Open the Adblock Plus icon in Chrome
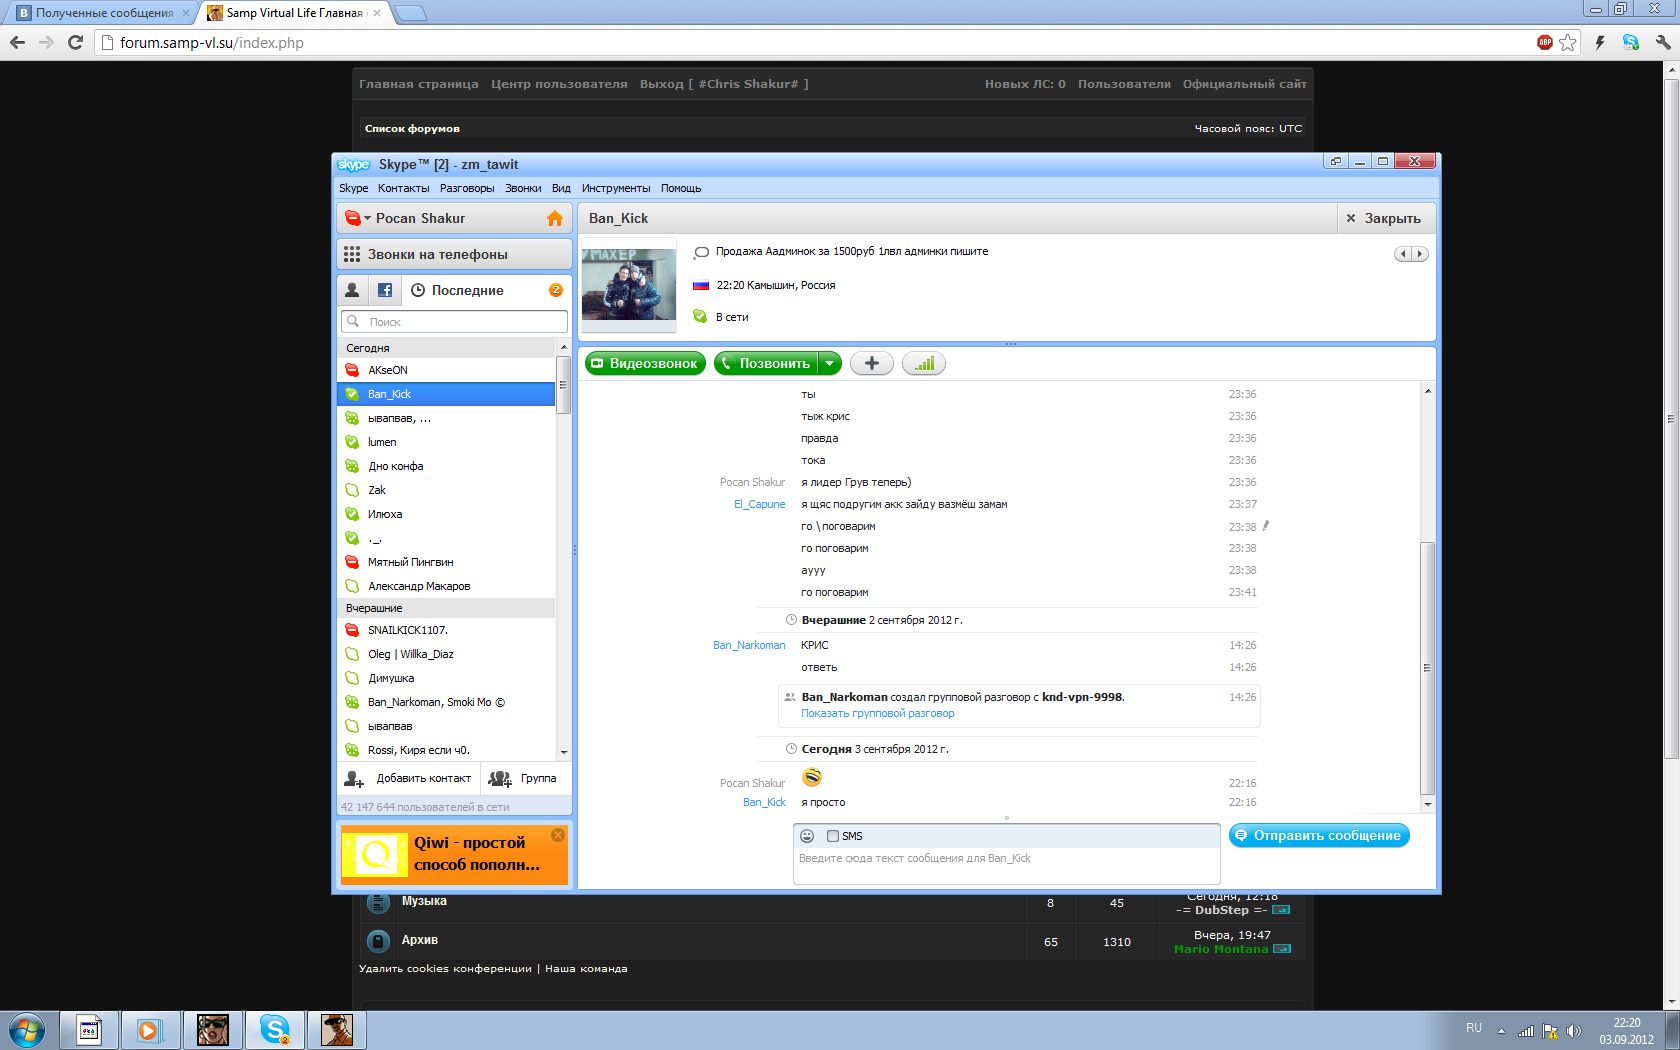 tap(1545, 42)
